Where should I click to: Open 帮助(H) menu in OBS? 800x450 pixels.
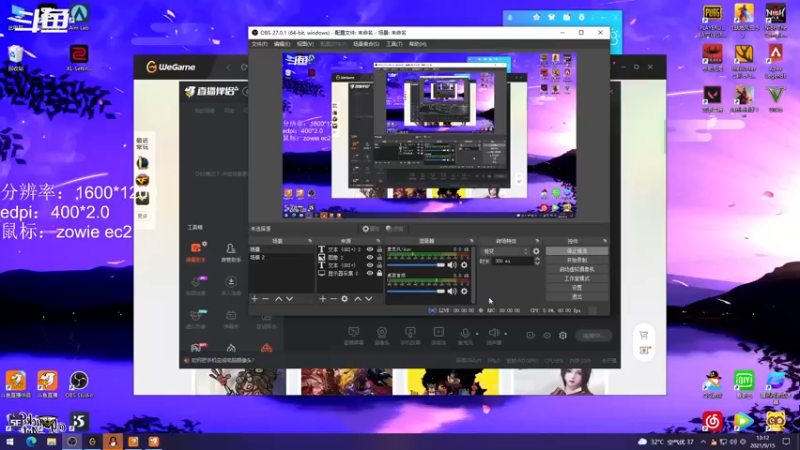[417, 44]
